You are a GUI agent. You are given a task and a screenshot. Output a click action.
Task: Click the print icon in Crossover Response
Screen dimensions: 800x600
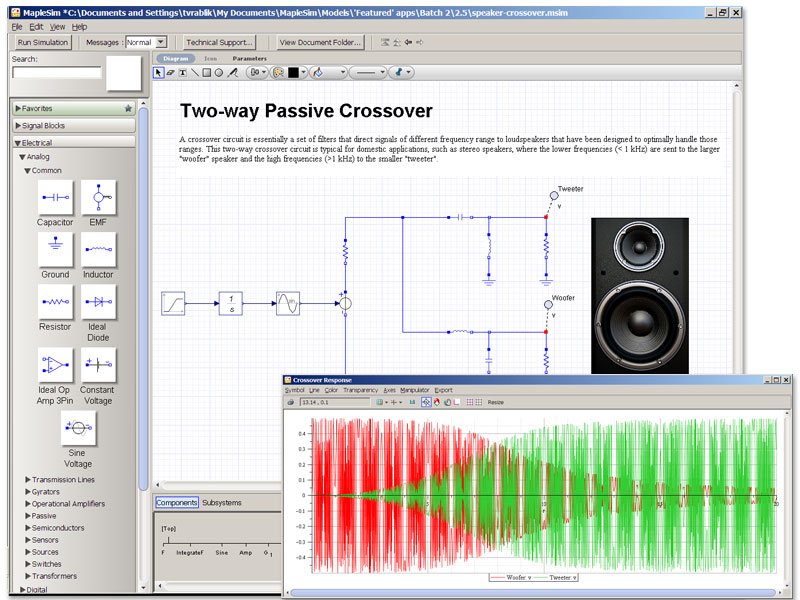(x=291, y=402)
